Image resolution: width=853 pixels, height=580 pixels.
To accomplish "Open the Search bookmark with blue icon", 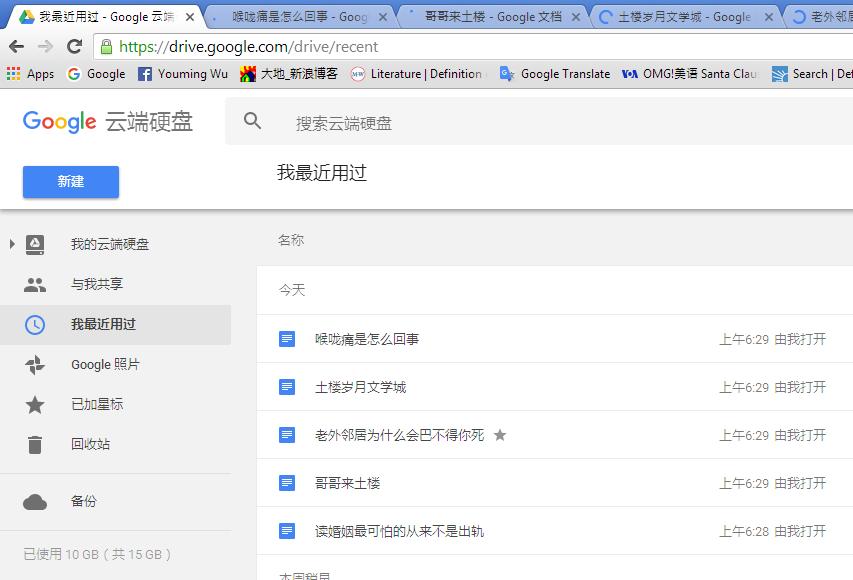I will (x=812, y=73).
